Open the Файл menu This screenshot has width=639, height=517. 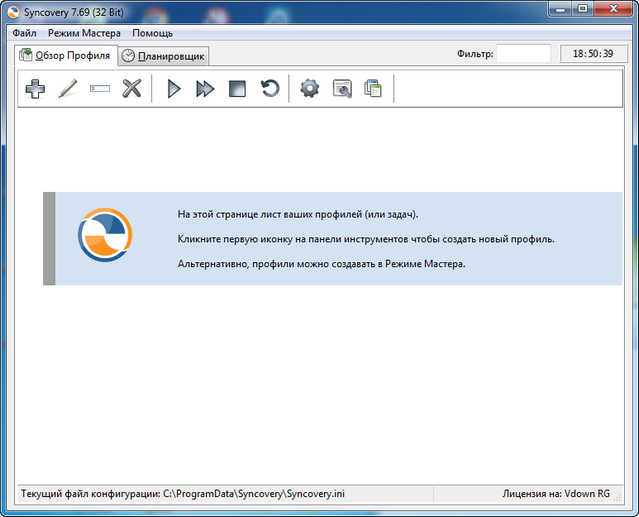pyautogui.click(x=24, y=33)
